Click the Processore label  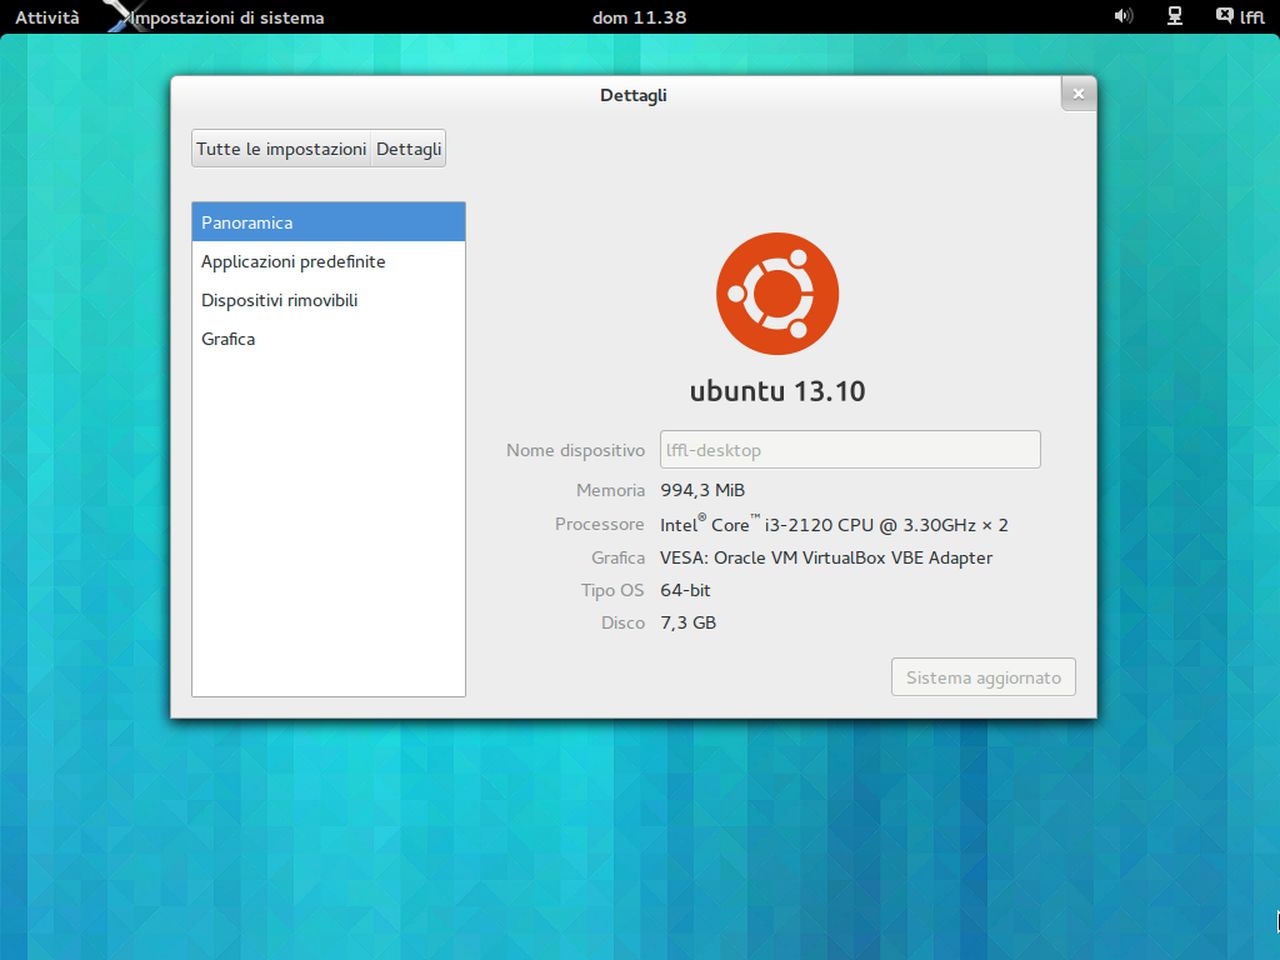click(x=600, y=524)
